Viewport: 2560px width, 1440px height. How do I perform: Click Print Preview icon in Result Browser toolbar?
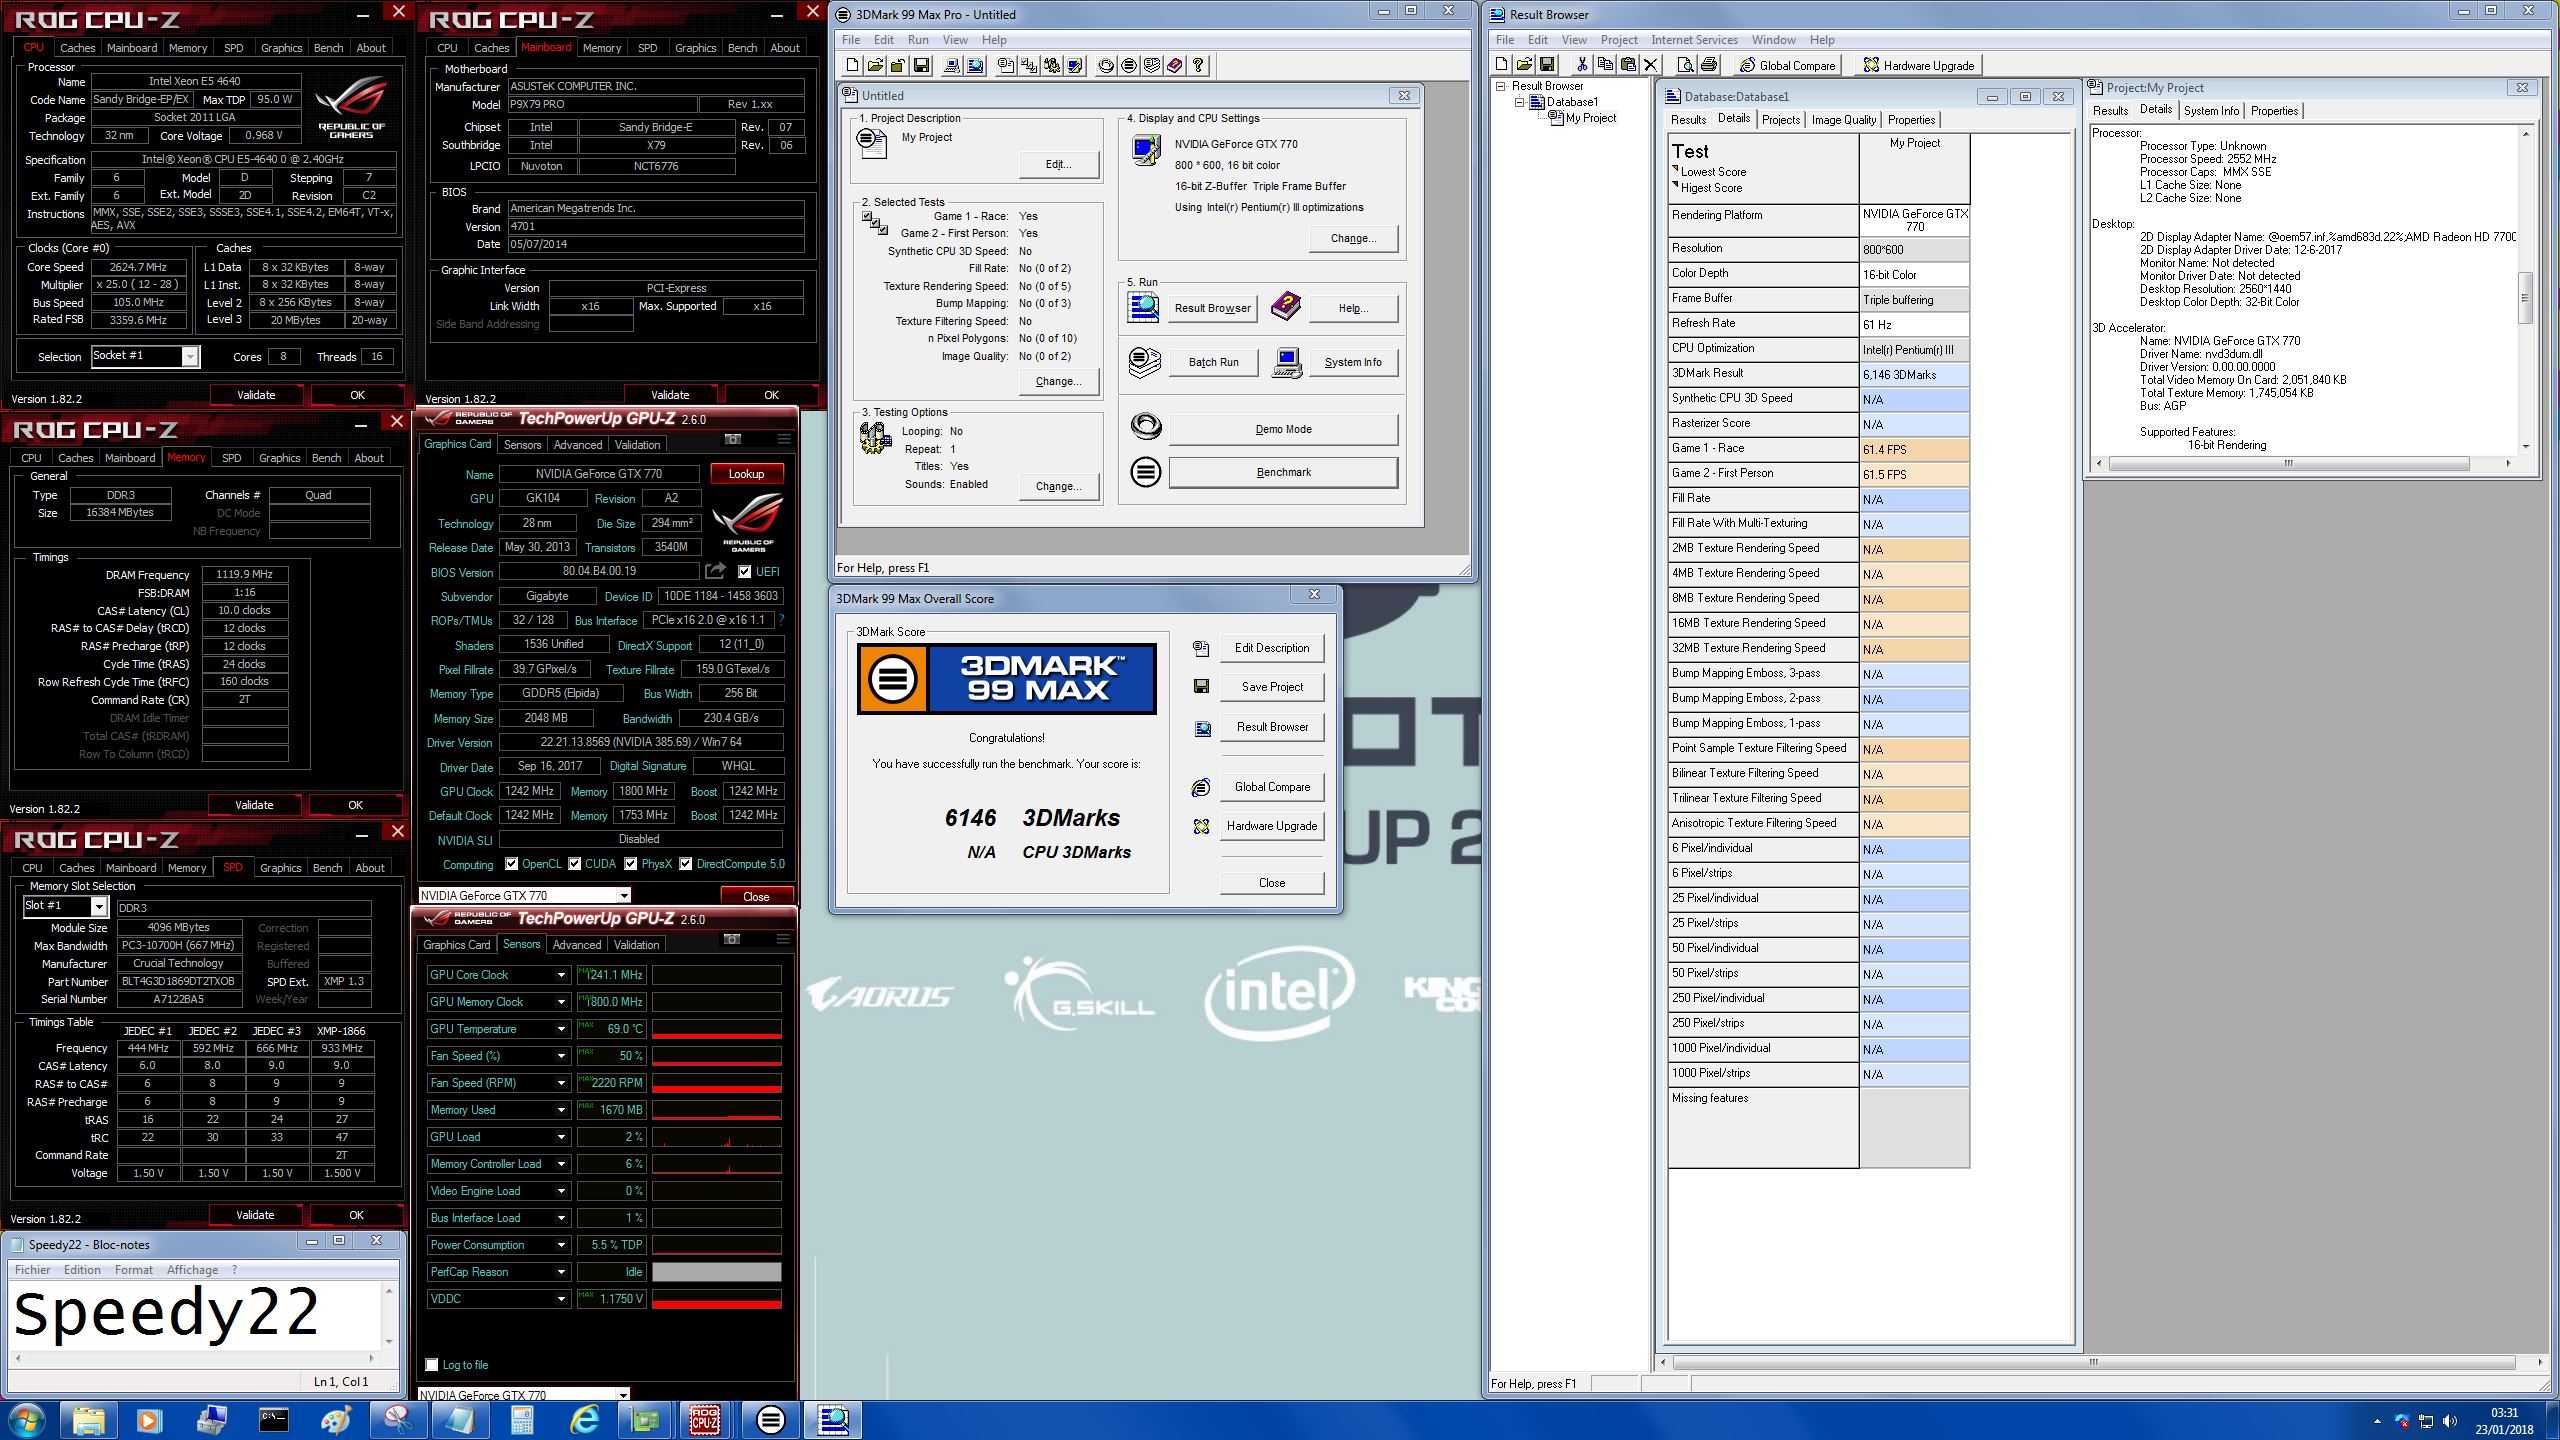tap(1686, 65)
